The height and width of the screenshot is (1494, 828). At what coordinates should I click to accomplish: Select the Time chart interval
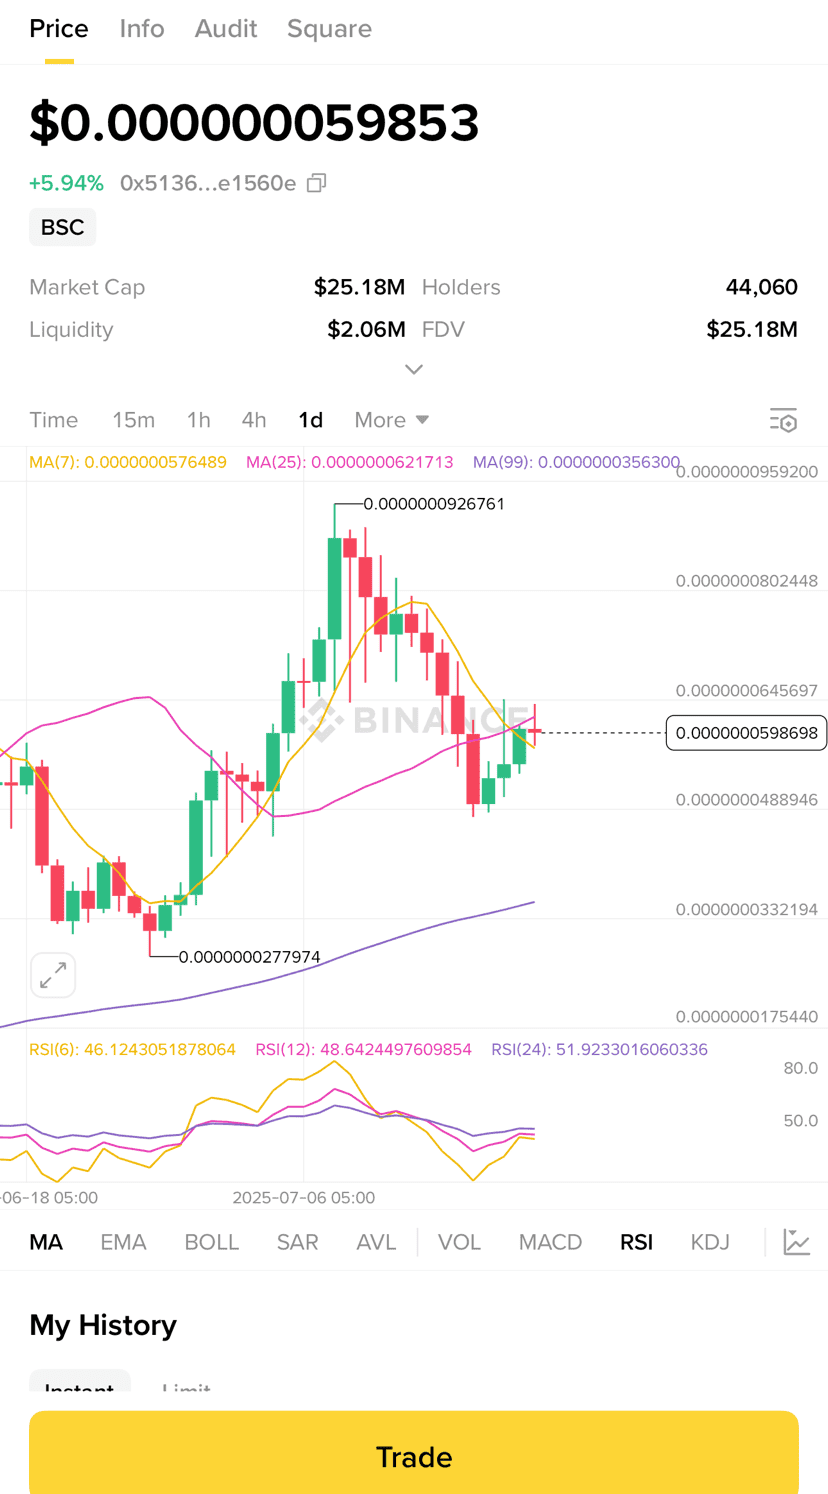[x=54, y=420]
